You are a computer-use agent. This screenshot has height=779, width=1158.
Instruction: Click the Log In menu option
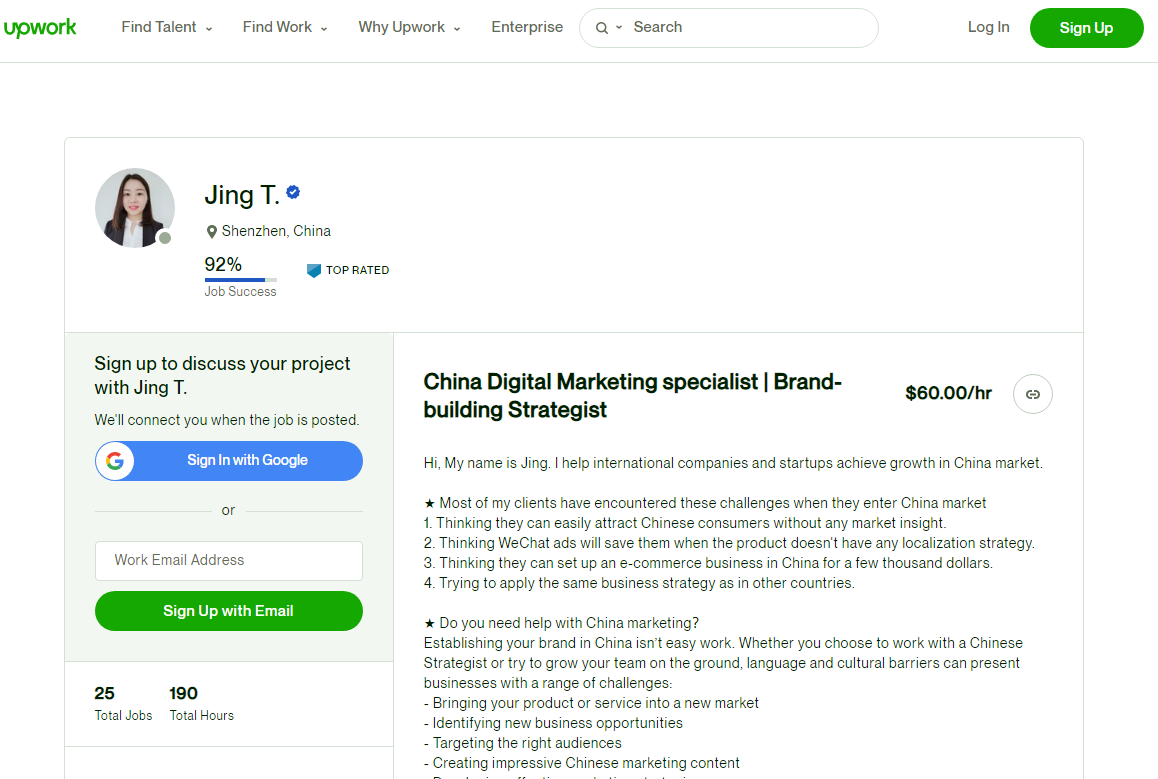pos(988,27)
